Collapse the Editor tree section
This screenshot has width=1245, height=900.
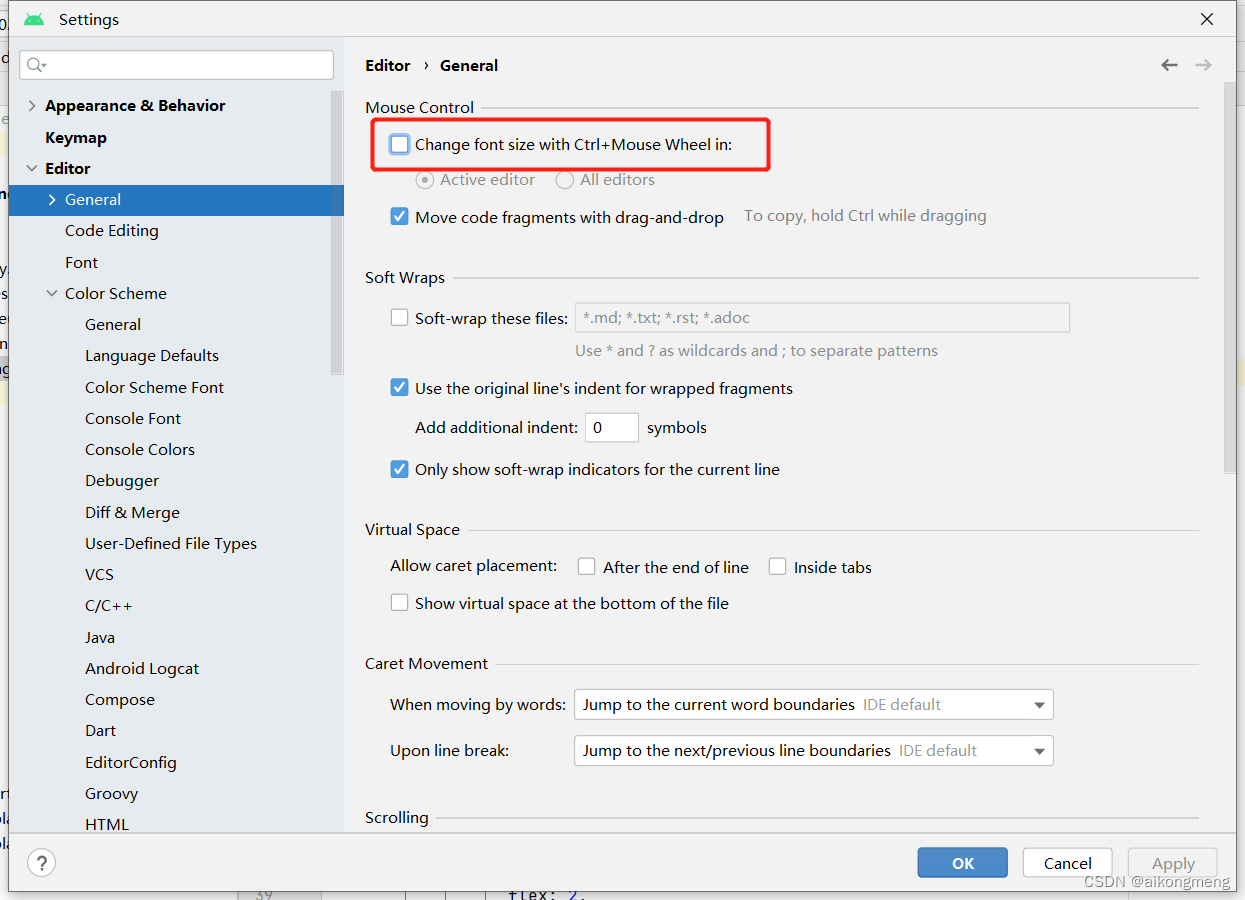[x=32, y=168]
